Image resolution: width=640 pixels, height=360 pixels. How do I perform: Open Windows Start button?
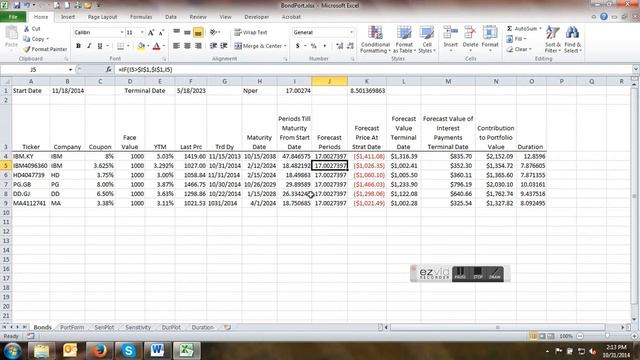[x=12, y=350]
